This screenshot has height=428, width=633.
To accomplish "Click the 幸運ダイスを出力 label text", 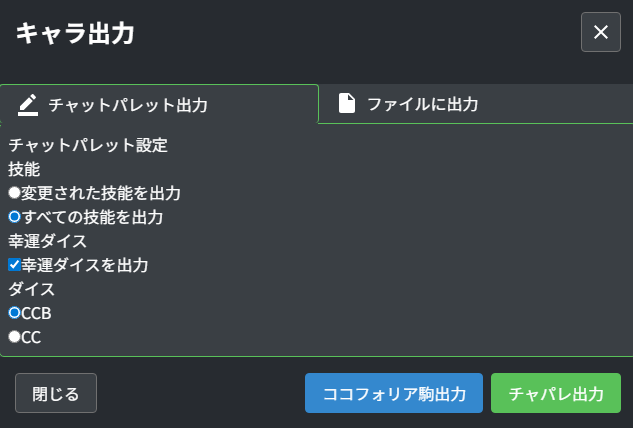I will coord(85,265).
